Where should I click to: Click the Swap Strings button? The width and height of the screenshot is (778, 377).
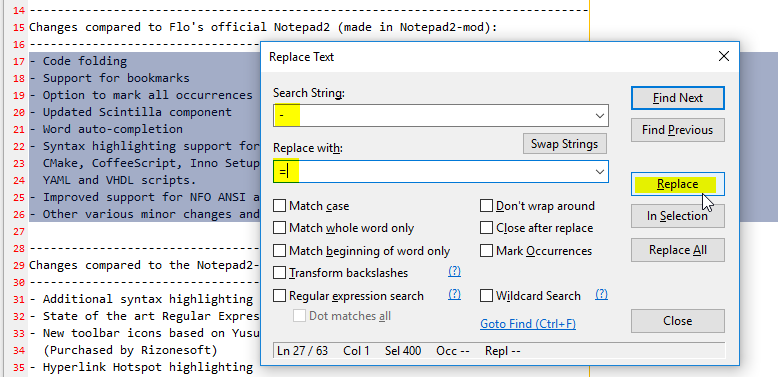tap(564, 144)
